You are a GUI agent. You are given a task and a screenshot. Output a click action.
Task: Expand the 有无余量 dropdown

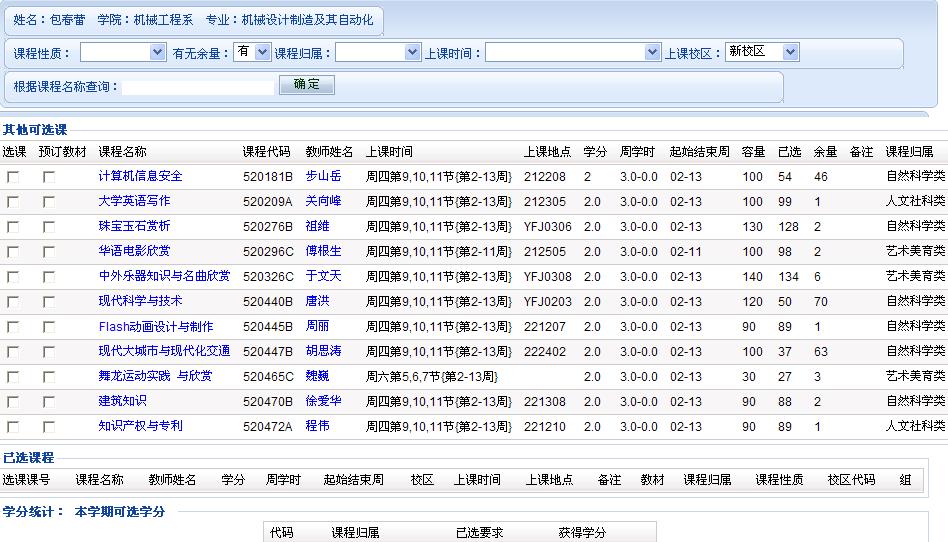(x=252, y=52)
